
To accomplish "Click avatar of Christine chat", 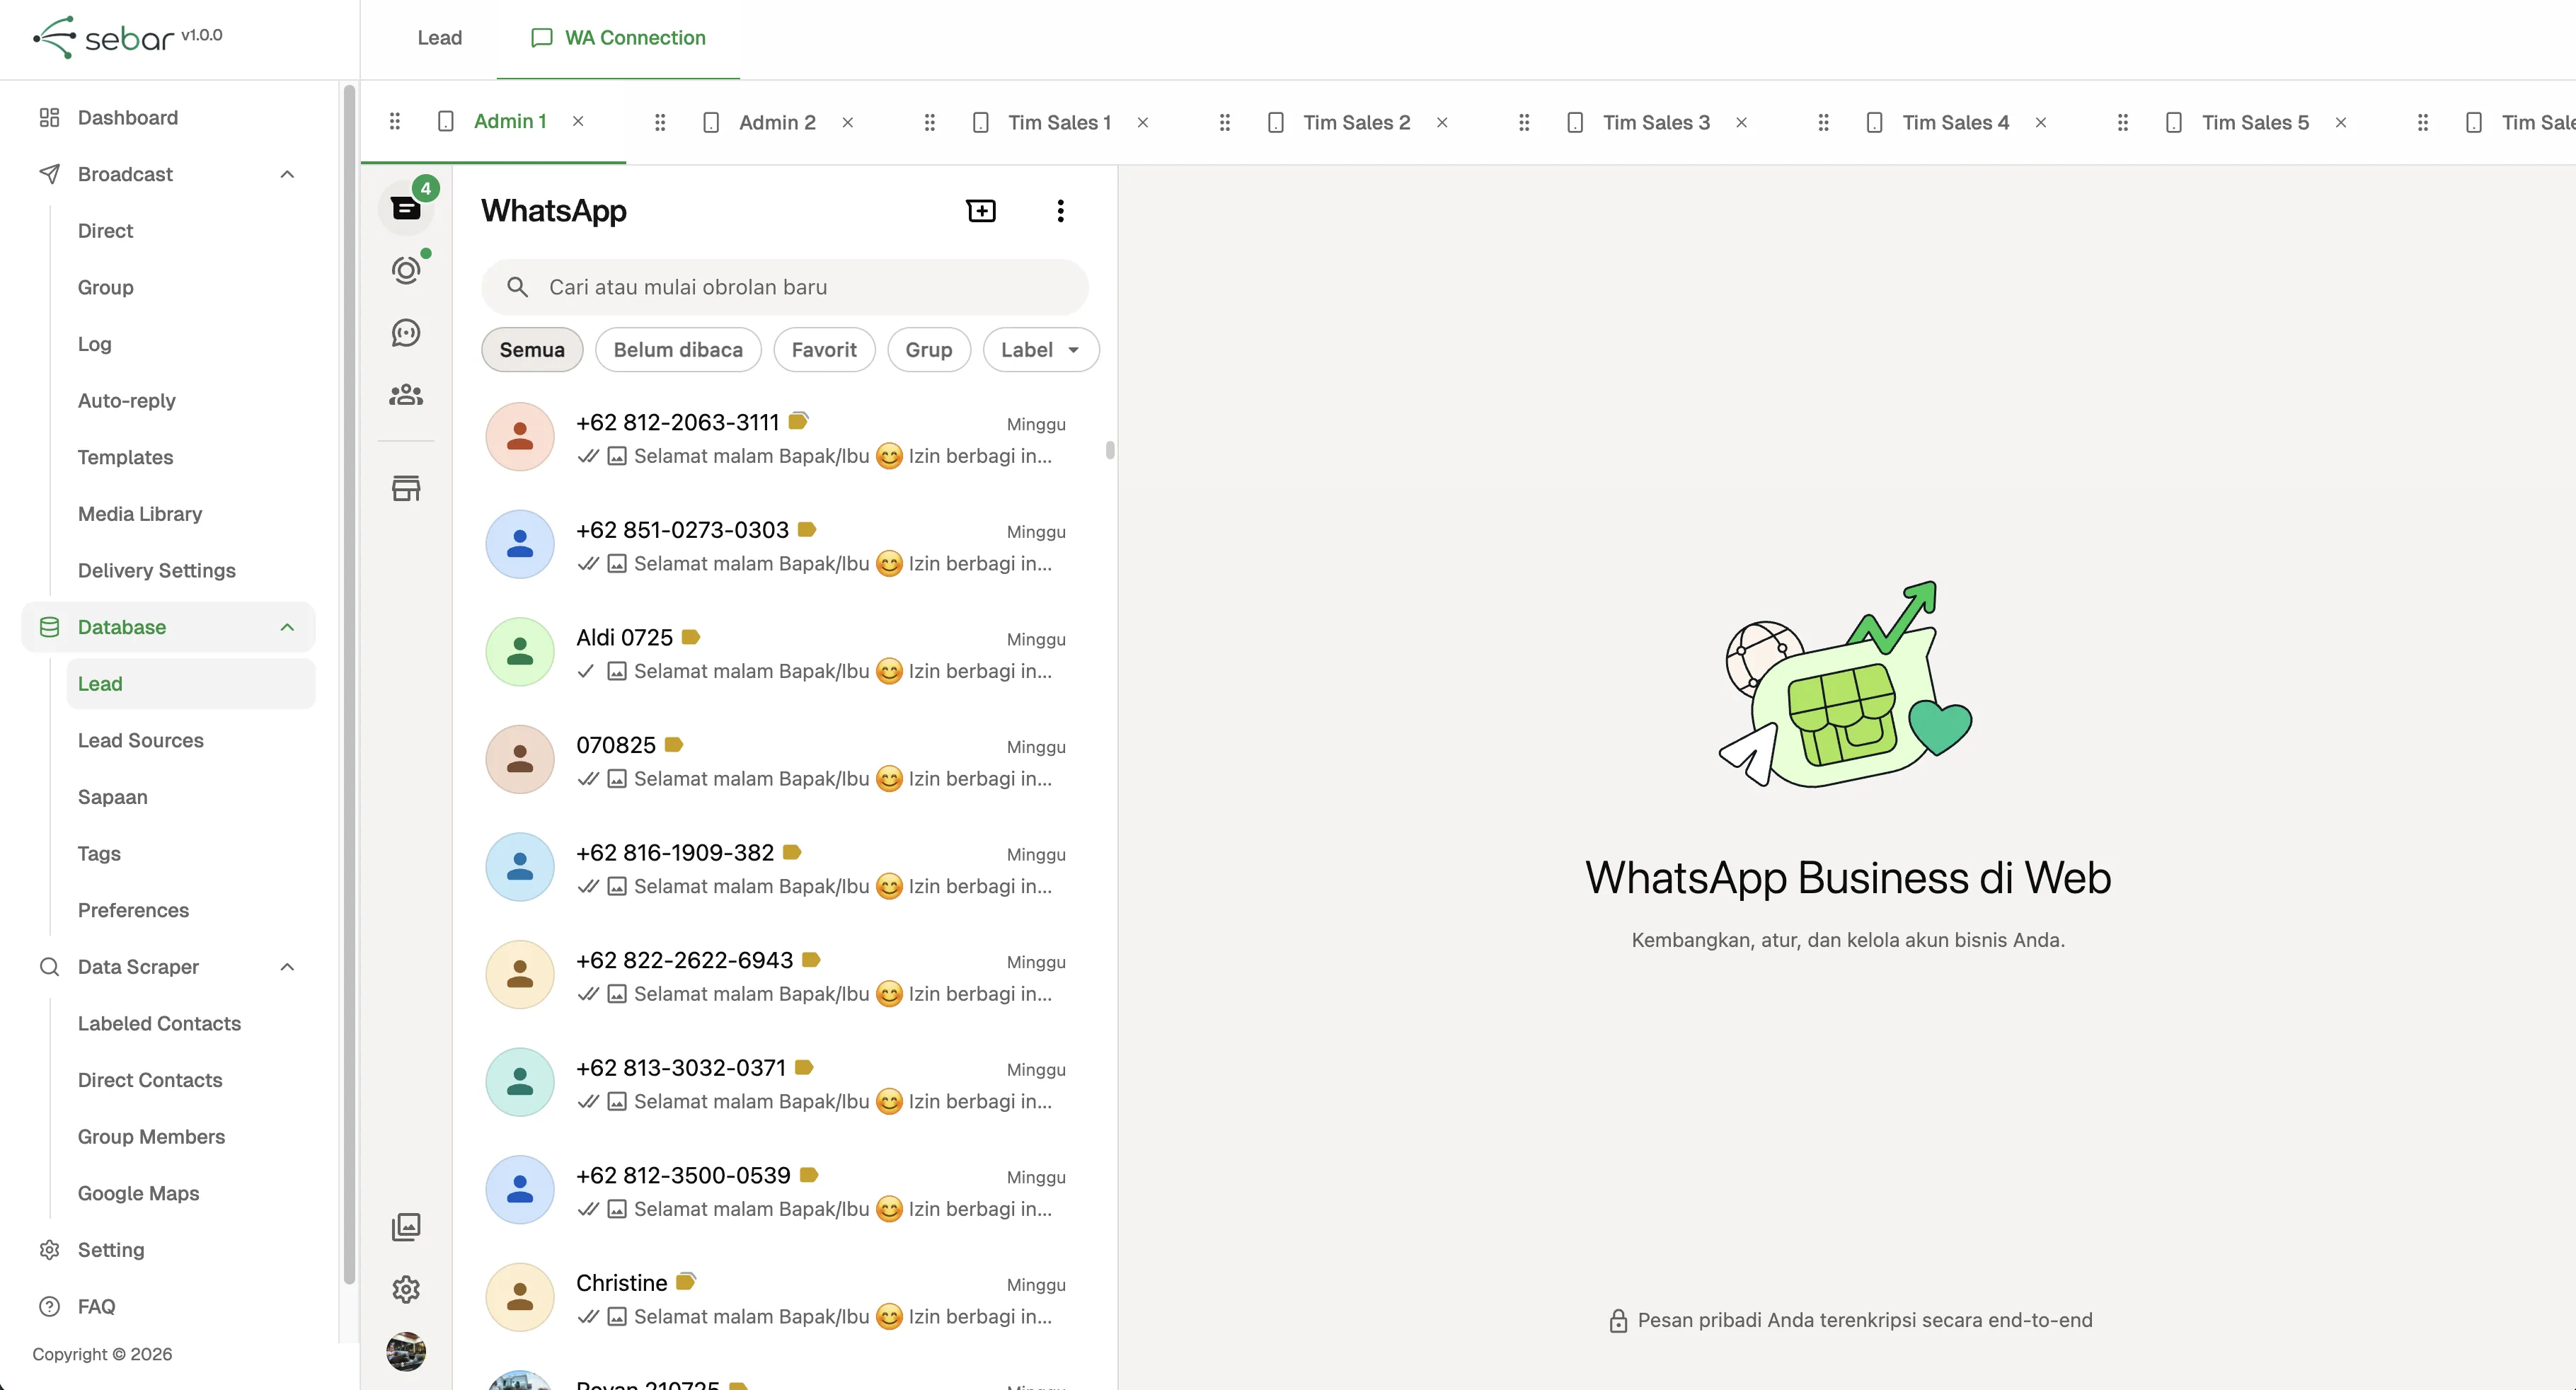I will pos(520,1297).
